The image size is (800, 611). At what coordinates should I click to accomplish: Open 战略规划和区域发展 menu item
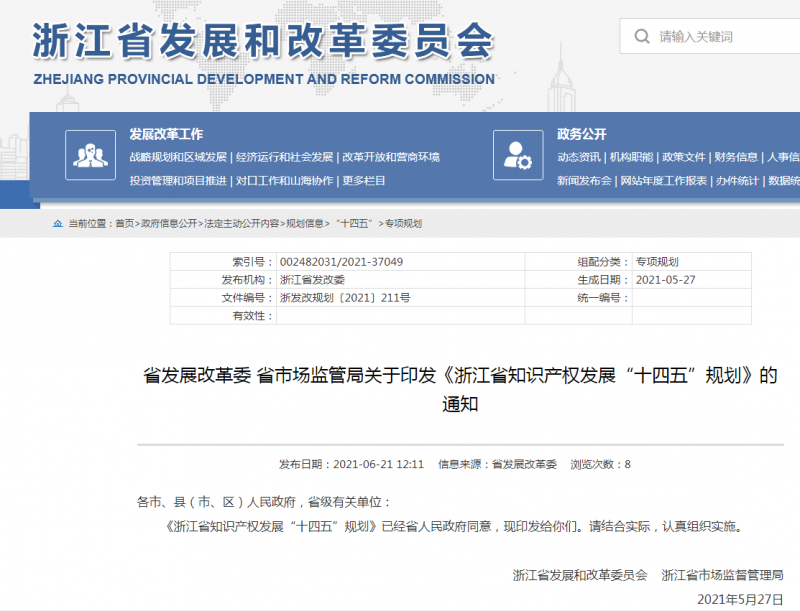[x=178, y=157]
